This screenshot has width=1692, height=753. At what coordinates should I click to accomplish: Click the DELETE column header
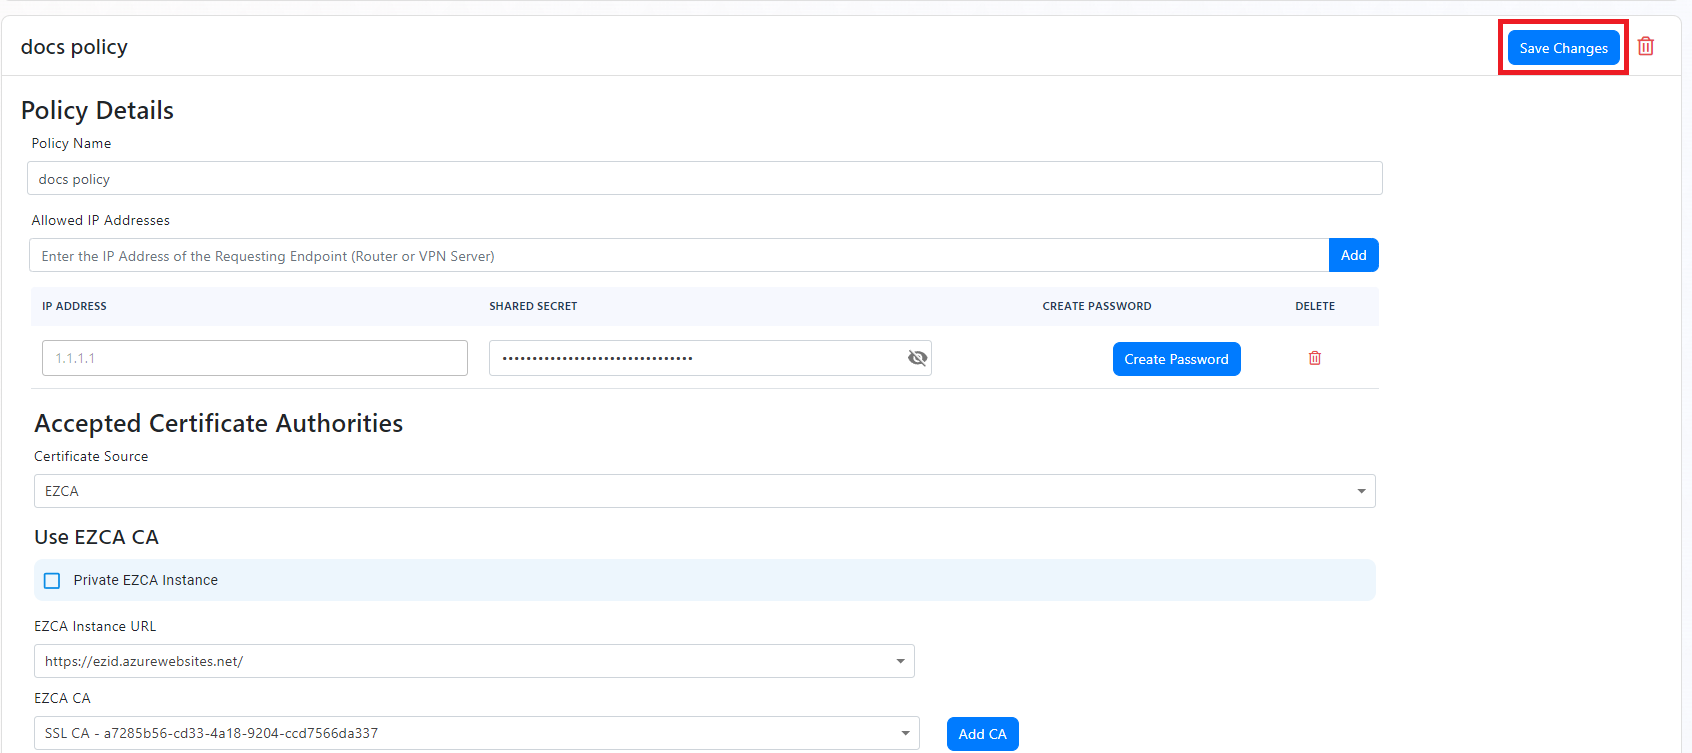tap(1315, 306)
